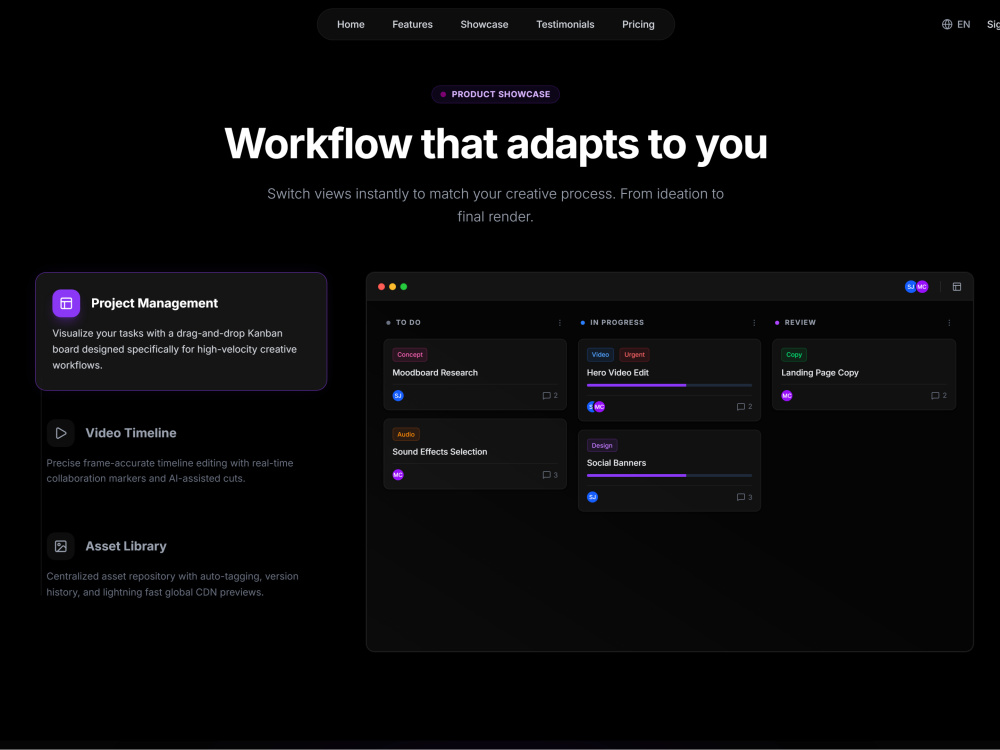
Task: Go to Features in the navigation bar
Action: [412, 24]
